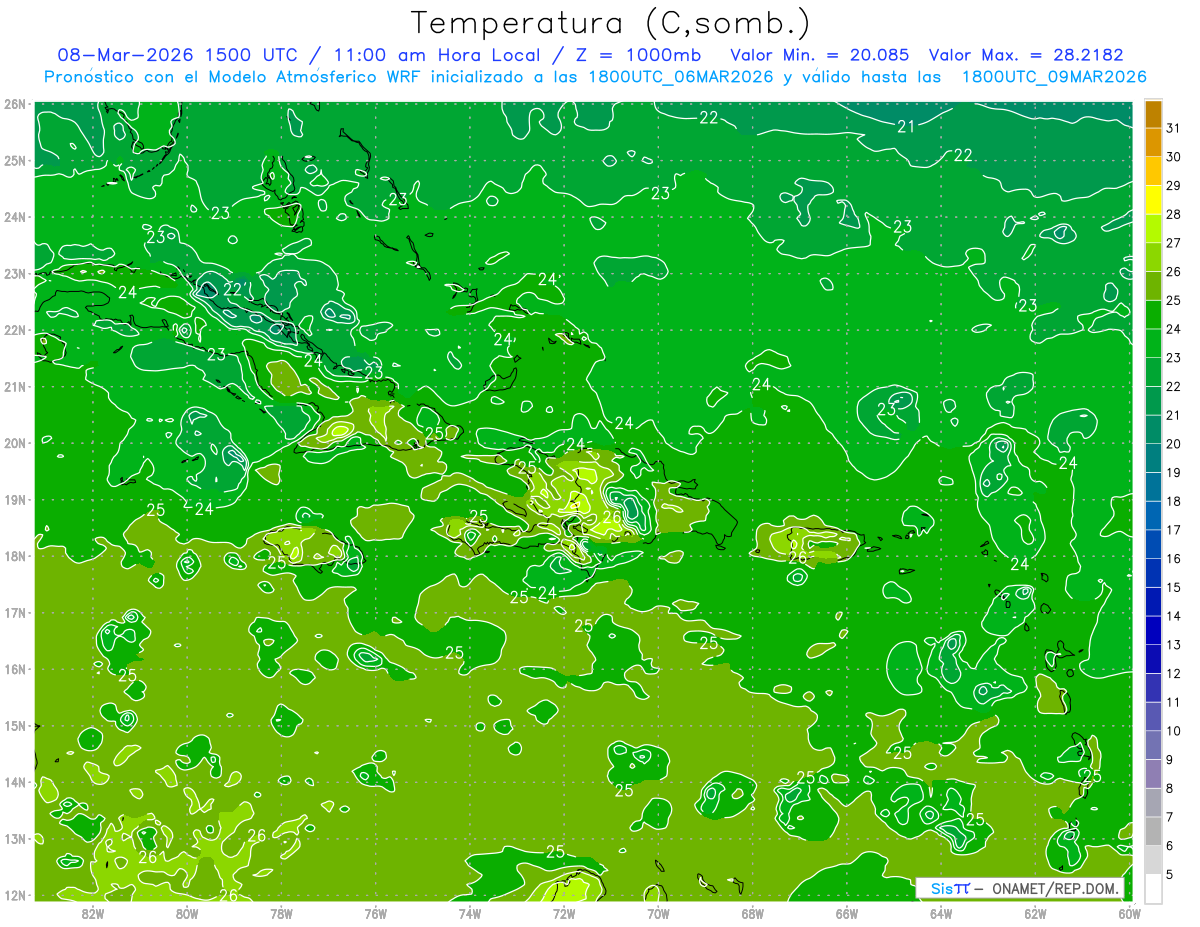The height and width of the screenshot is (927, 1200).
Task: Select the 16N latitude axis label
Action: click(x=15, y=669)
